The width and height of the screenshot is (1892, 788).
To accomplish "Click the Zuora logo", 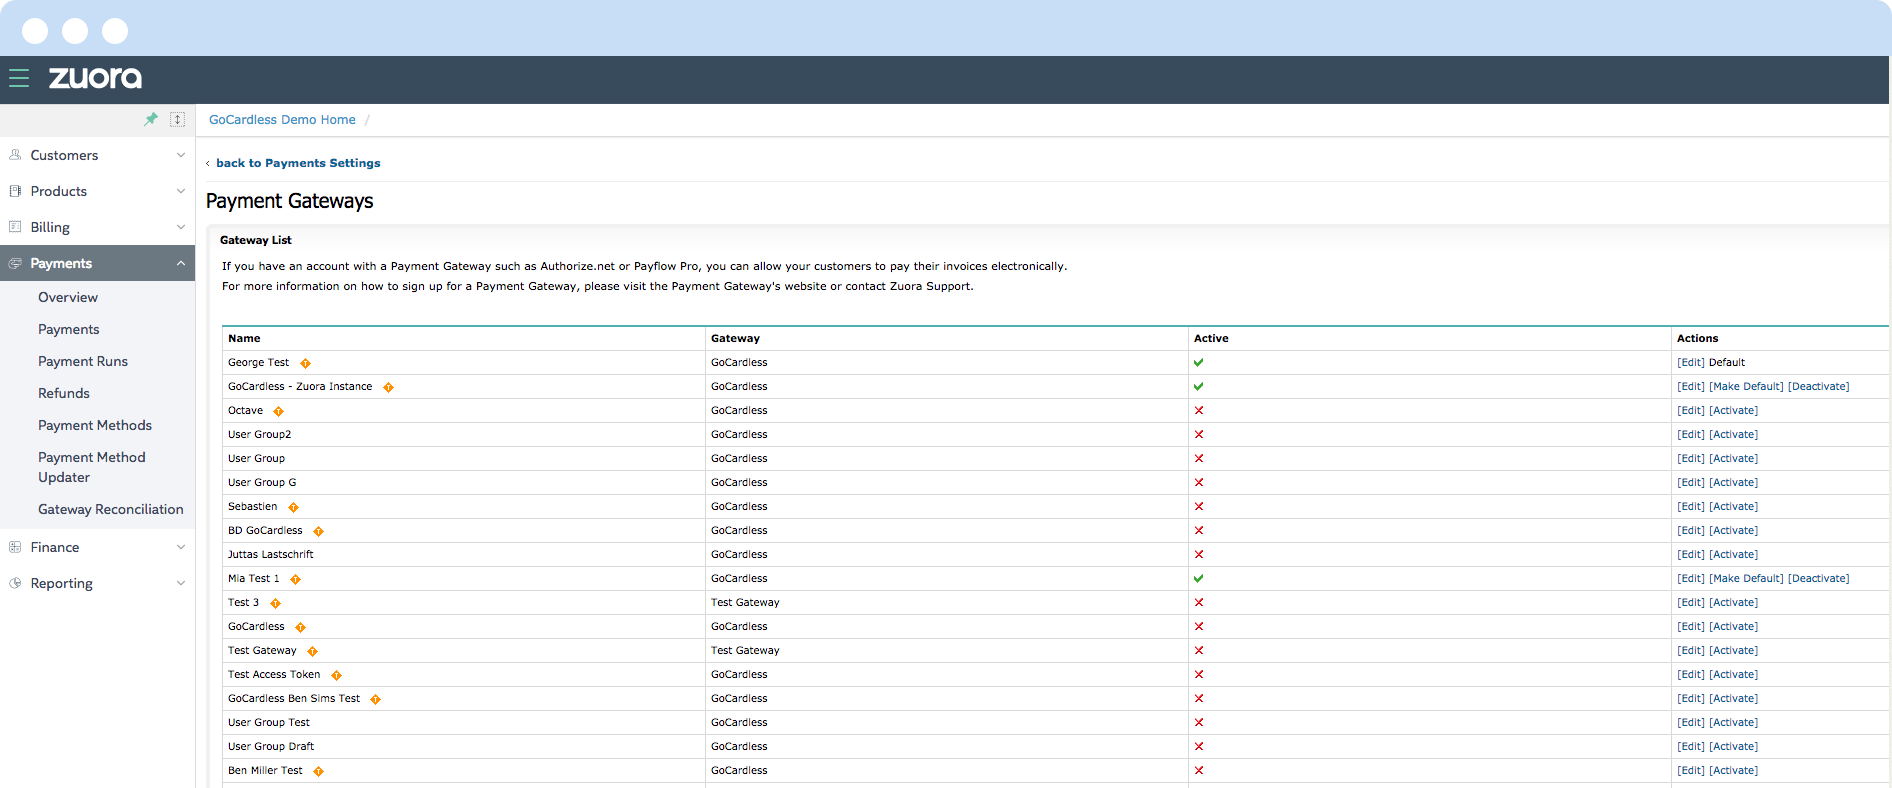I will point(95,78).
